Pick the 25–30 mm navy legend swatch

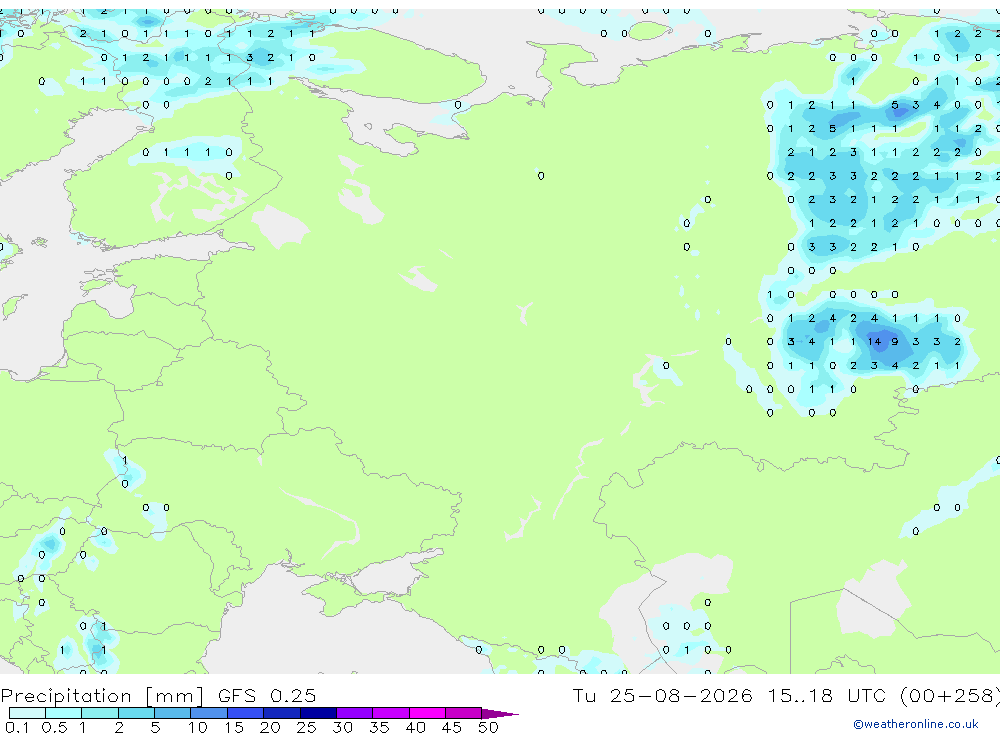tap(318, 713)
